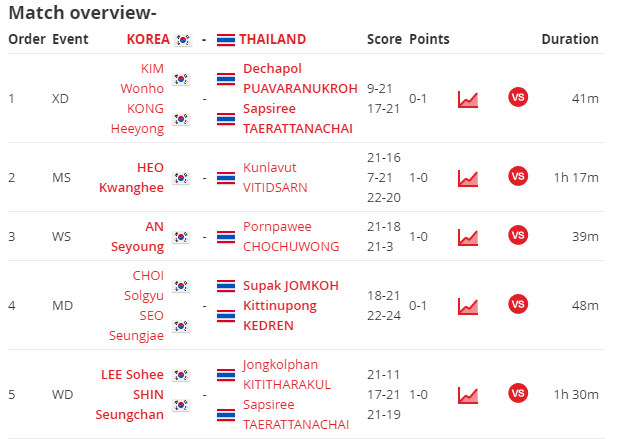
Task: Open the stats chart icon for the MD match
Action: [467, 304]
